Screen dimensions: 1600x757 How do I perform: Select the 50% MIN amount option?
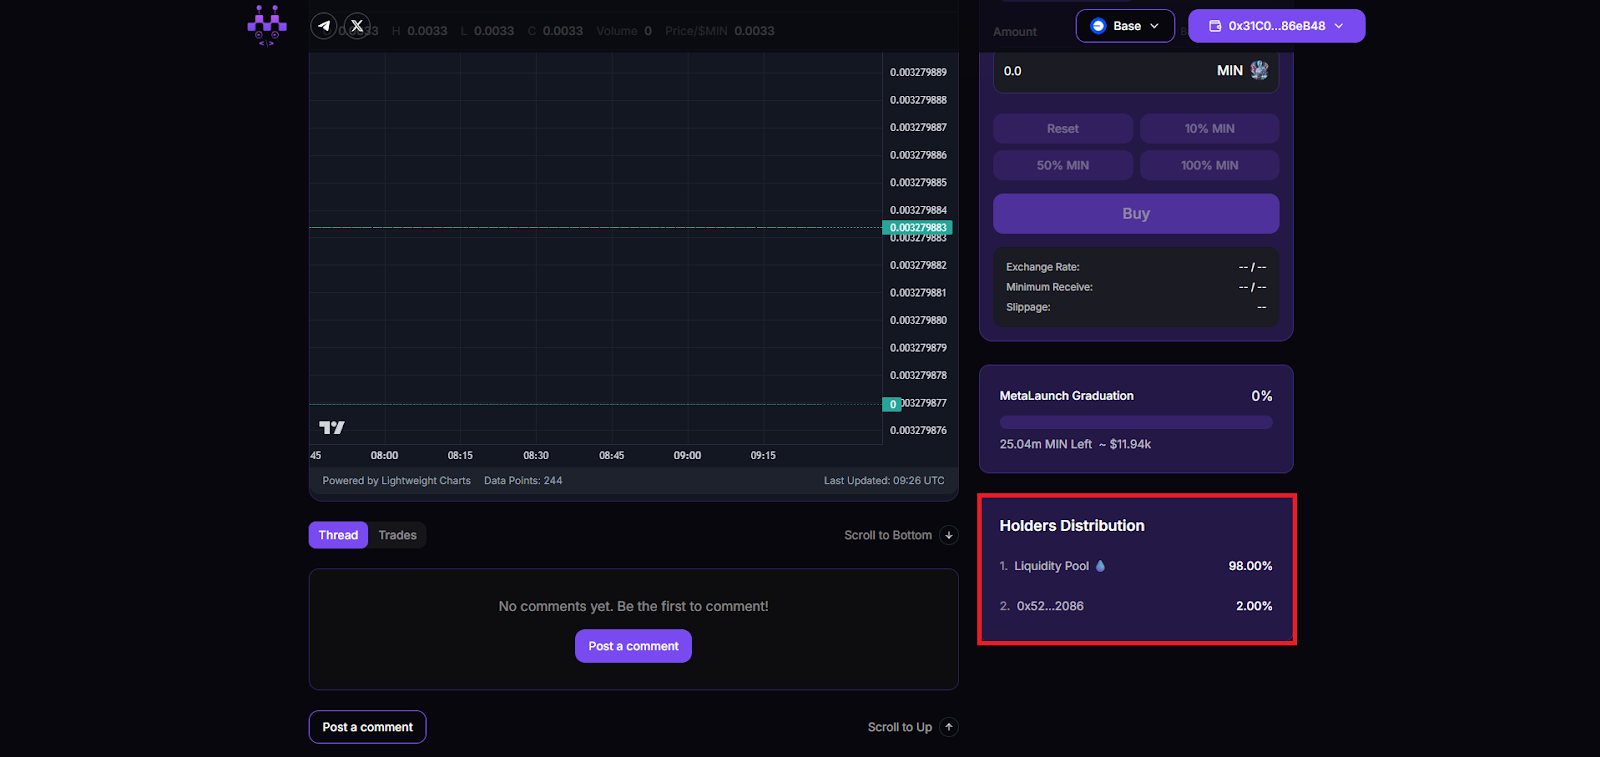click(x=1062, y=165)
